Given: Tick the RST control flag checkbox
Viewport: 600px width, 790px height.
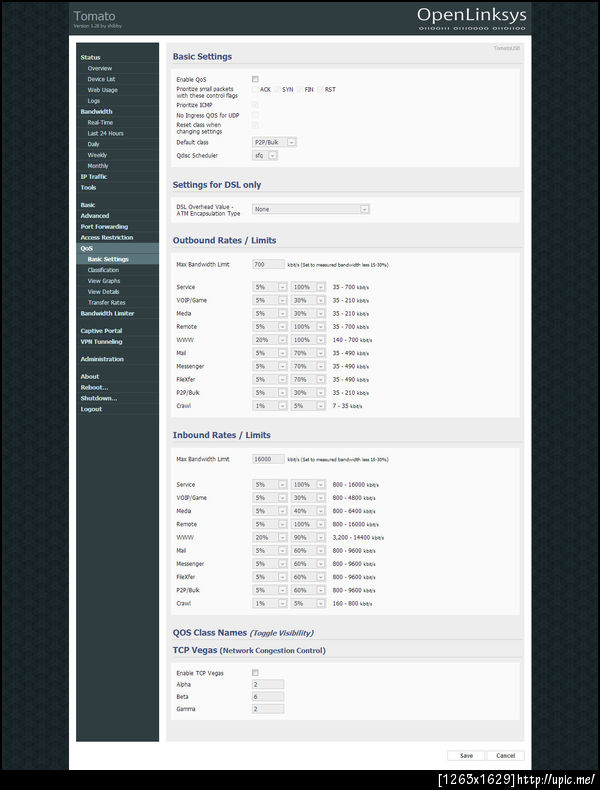Looking at the screenshot, I should pos(319,89).
